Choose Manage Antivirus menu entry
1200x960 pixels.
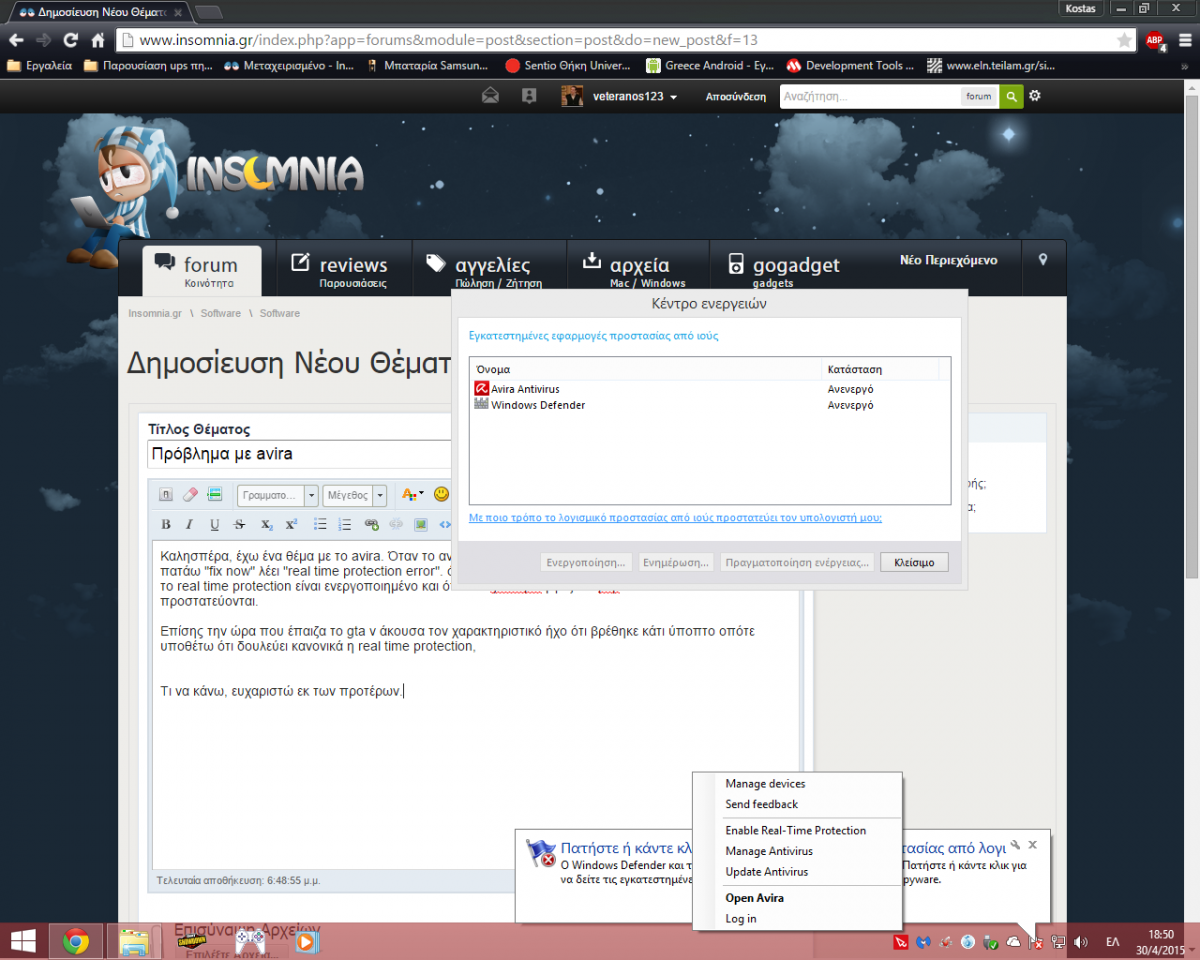[768, 851]
